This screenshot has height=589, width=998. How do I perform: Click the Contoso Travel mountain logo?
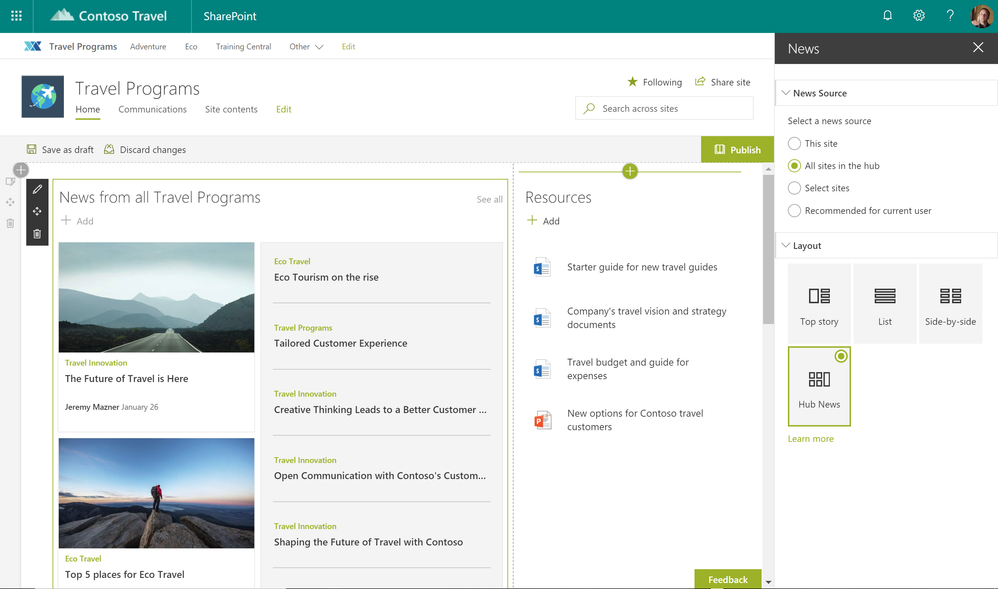click(62, 15)
